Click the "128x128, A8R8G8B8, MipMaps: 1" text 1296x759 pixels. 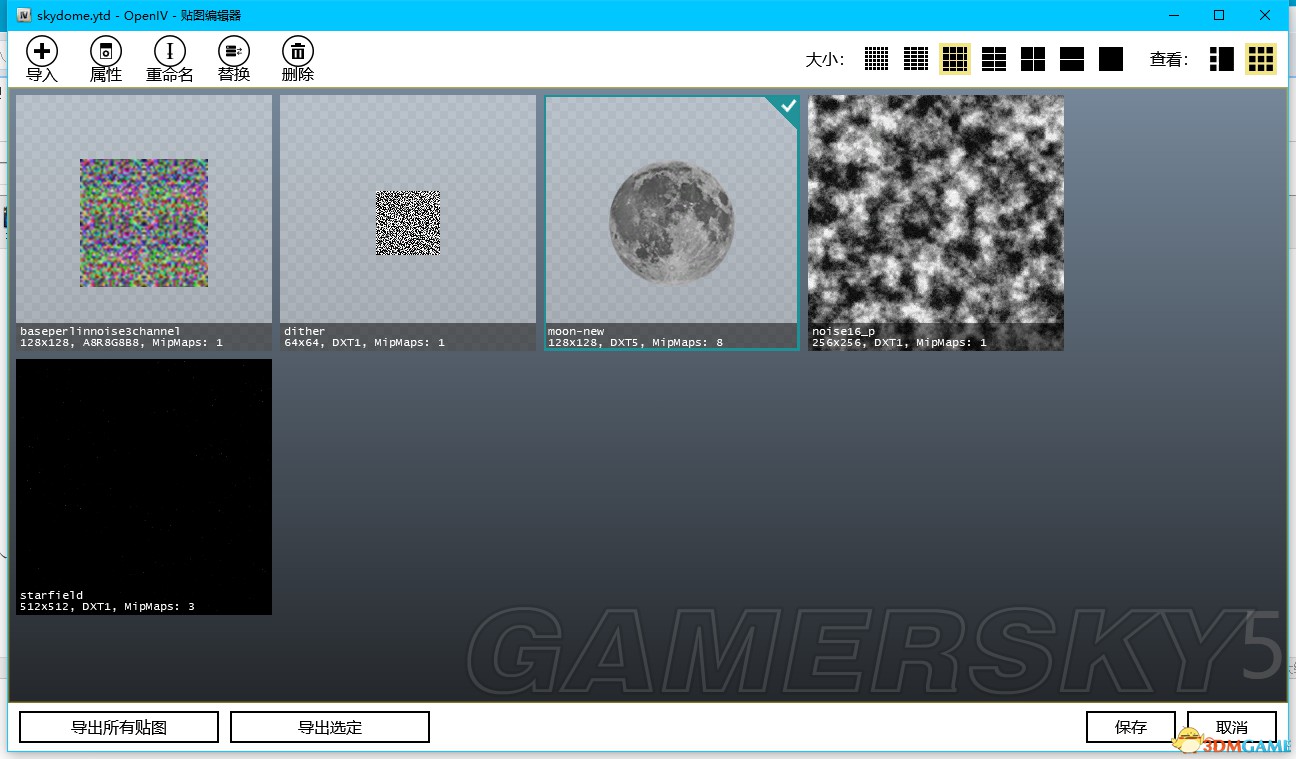[x=121, y=343]
